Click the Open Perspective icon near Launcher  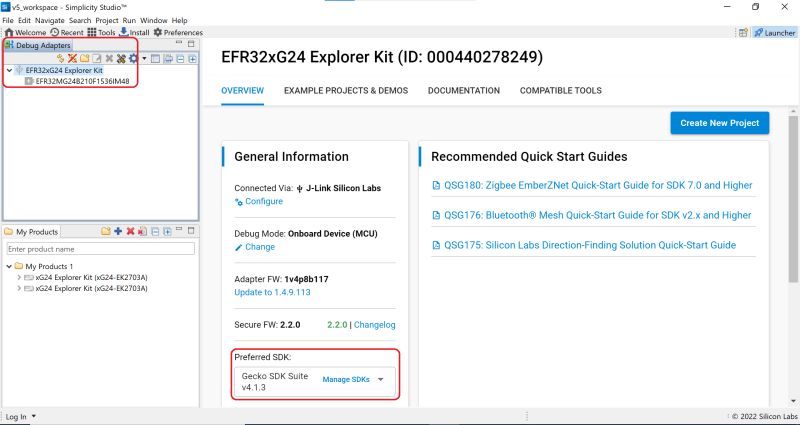tap(743, 33)
